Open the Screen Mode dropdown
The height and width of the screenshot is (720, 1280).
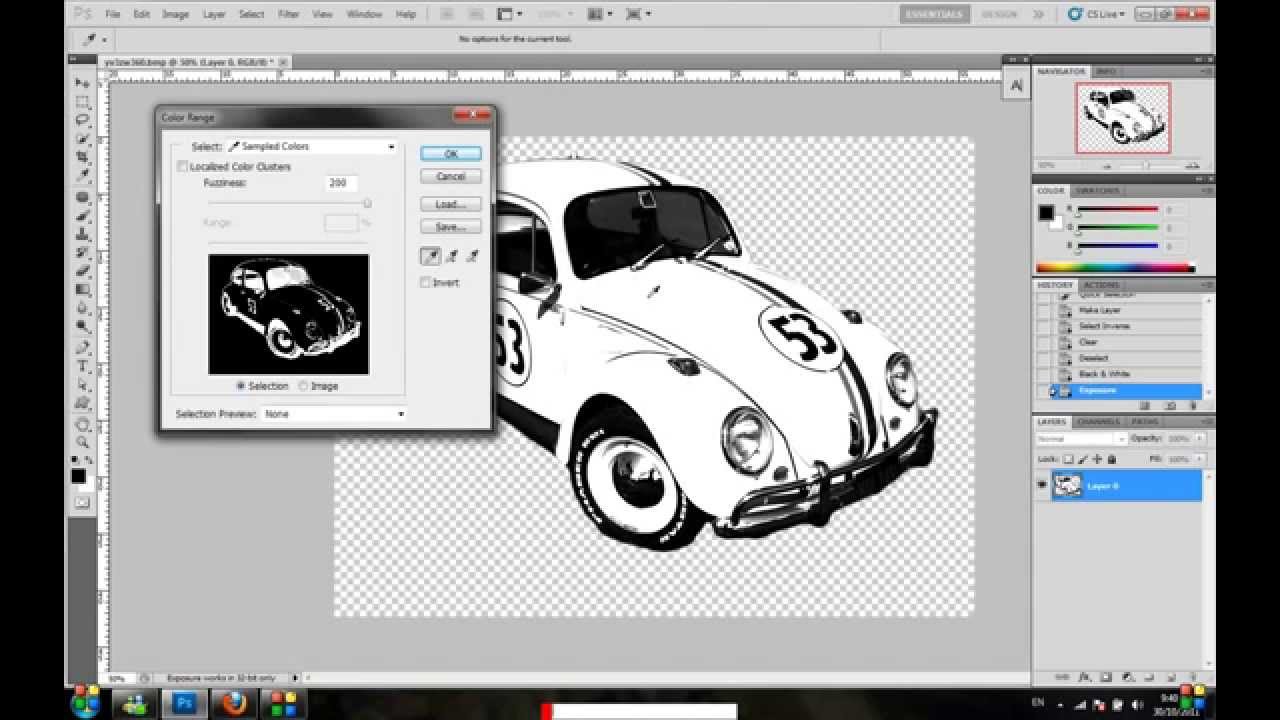(638, 14)
